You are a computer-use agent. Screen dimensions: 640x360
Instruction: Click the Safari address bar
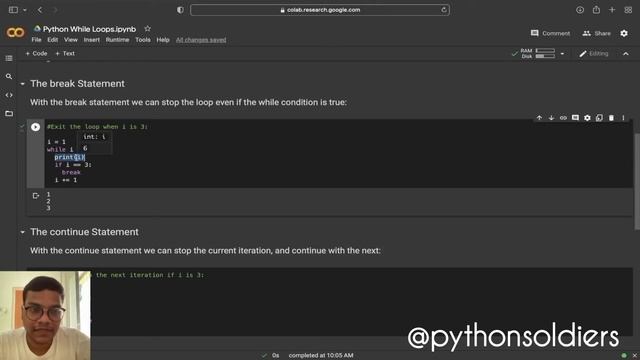click(320, 10)
